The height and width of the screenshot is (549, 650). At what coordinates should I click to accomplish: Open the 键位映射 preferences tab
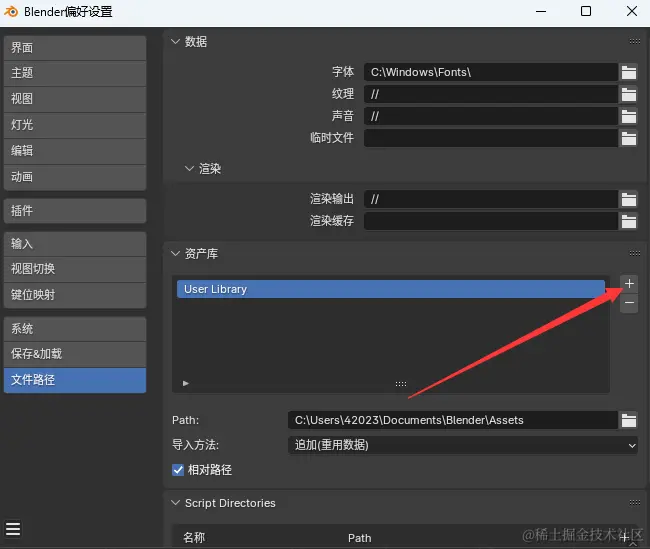75,295
